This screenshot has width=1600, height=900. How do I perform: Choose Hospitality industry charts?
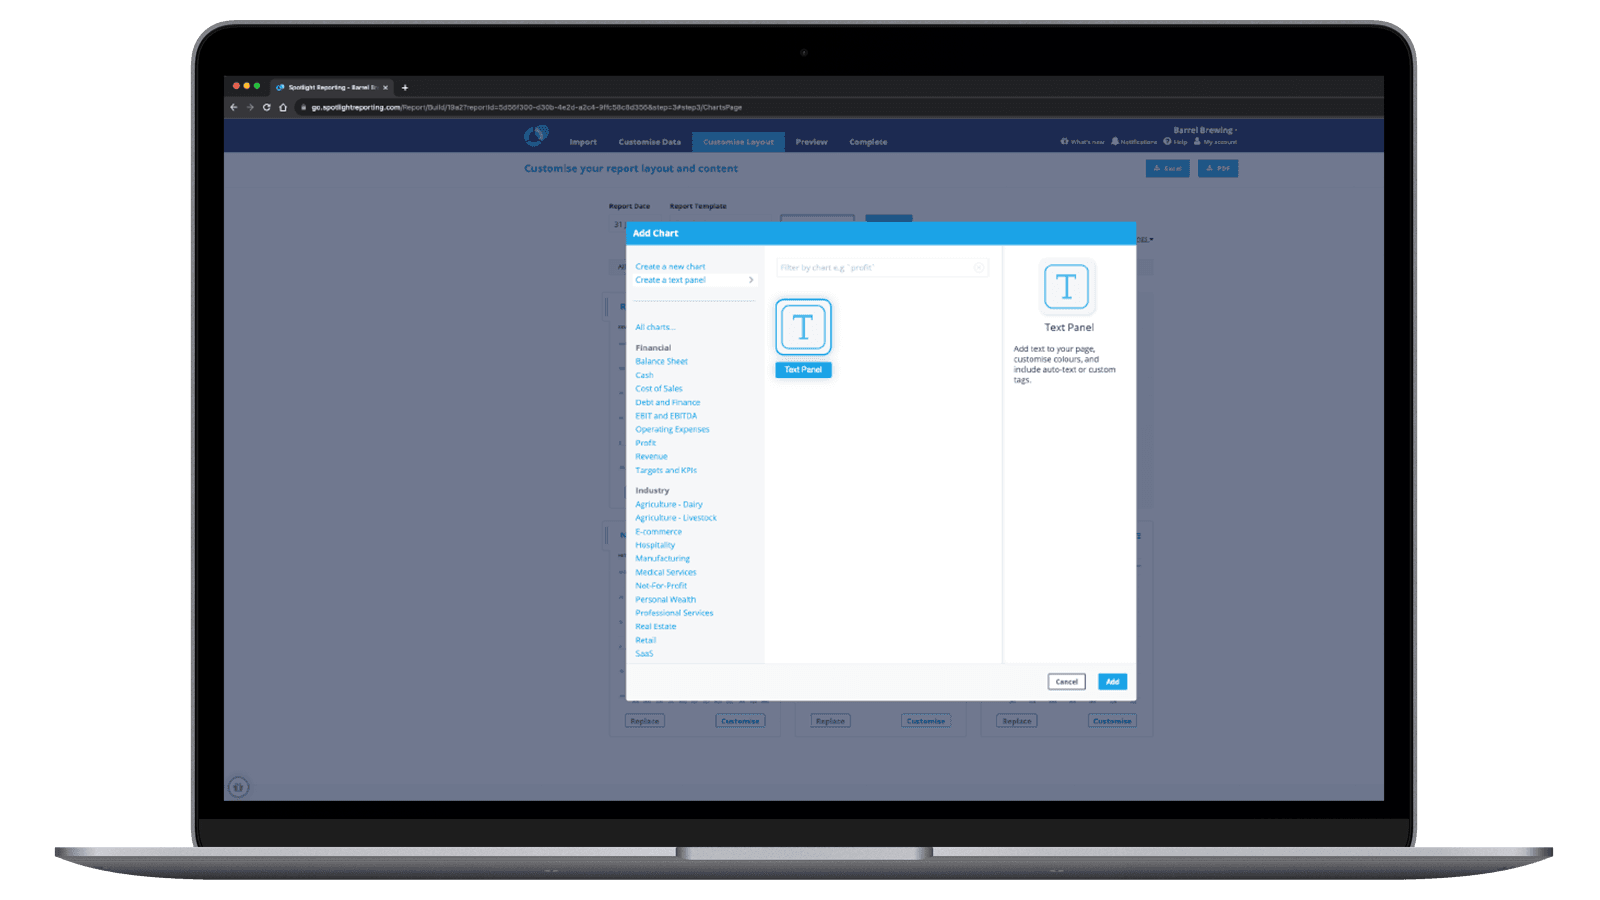pos(655,545)
